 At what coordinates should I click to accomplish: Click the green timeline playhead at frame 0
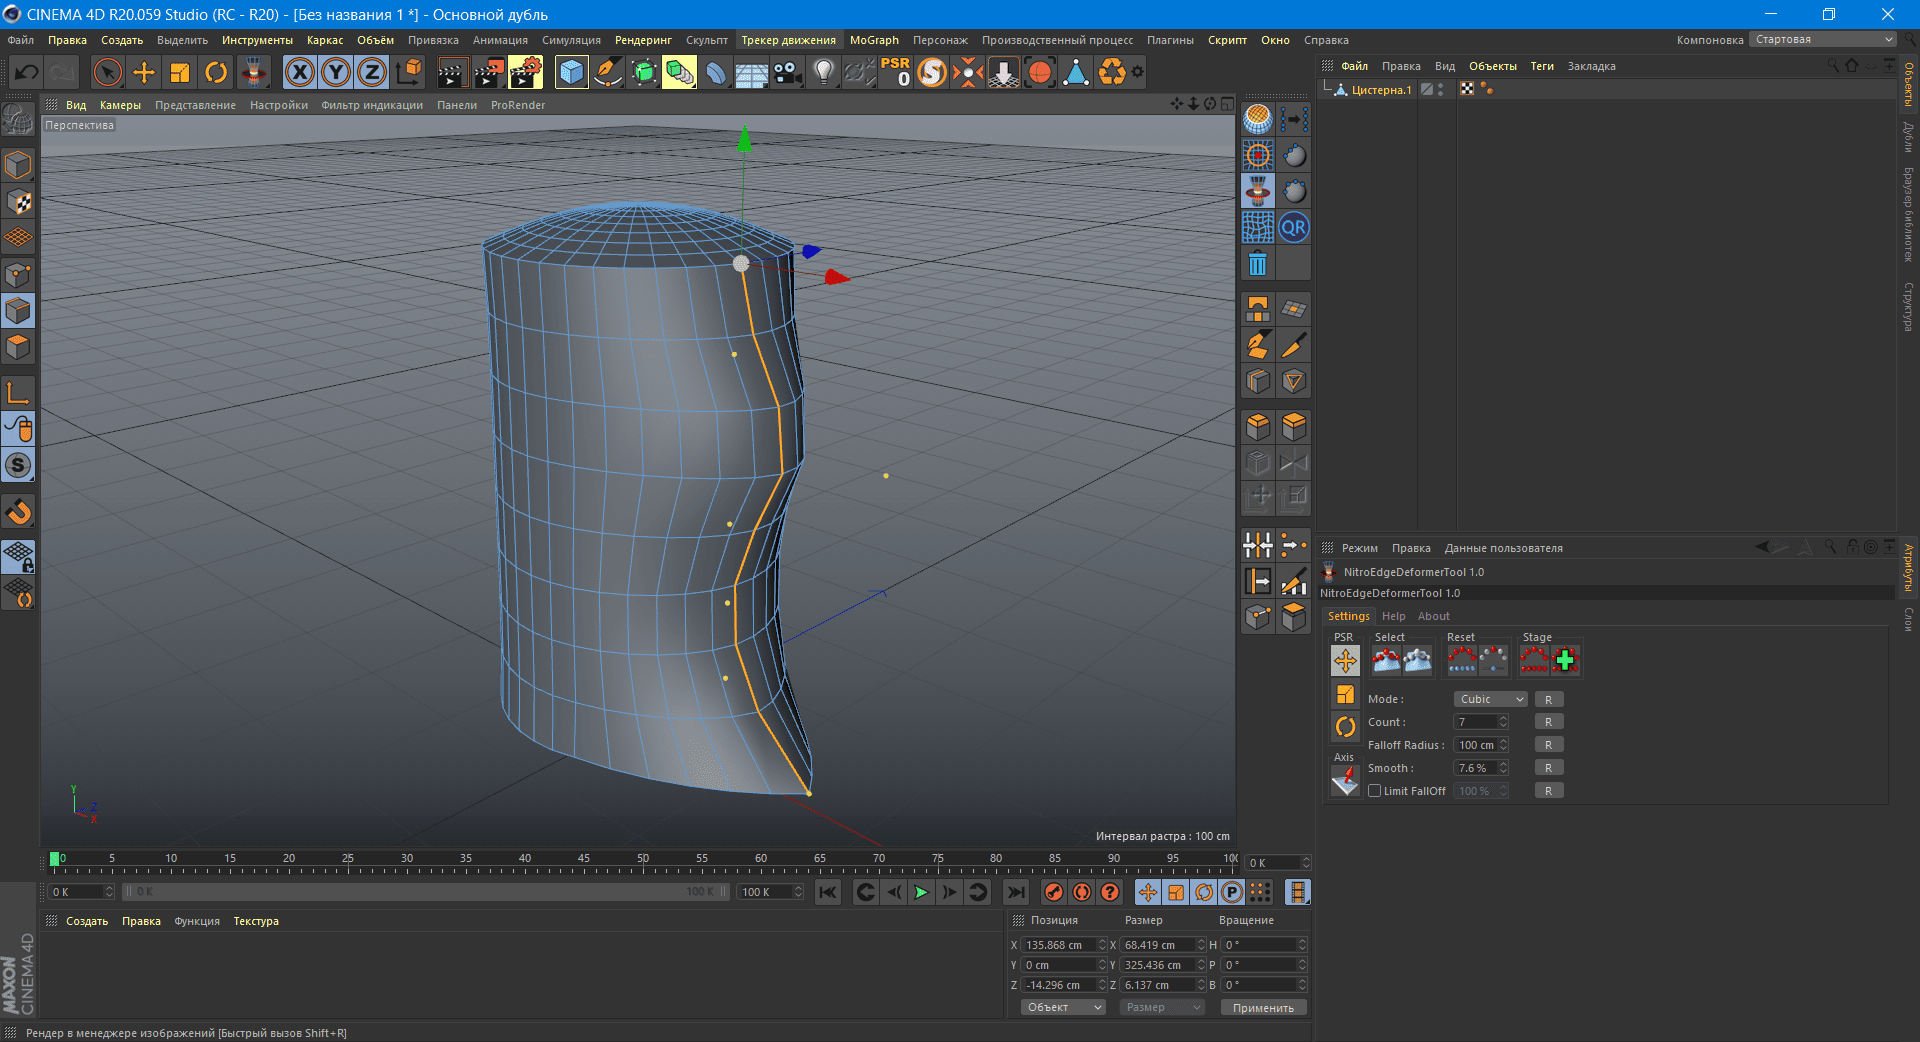54,859
